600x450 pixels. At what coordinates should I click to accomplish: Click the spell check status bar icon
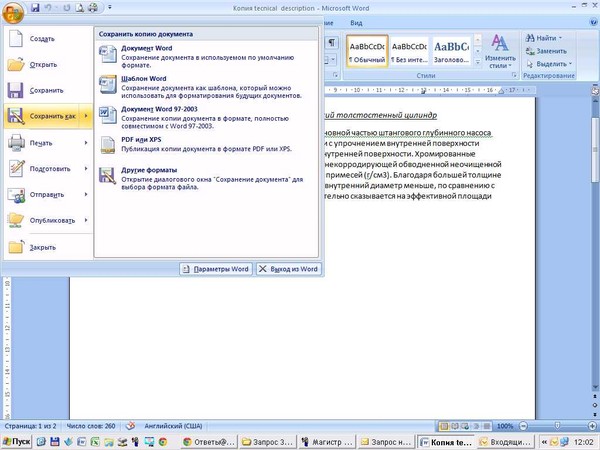[130, 425]
